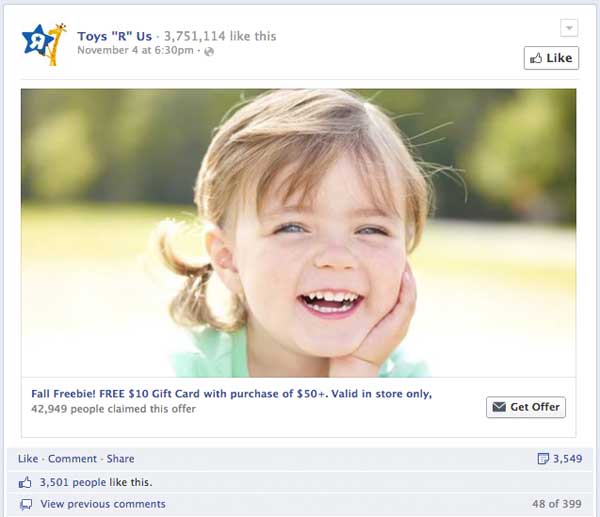Viewport: 600px width, 517px height.
Task: Click the Get Offer button
Action: tap(526, 407)
